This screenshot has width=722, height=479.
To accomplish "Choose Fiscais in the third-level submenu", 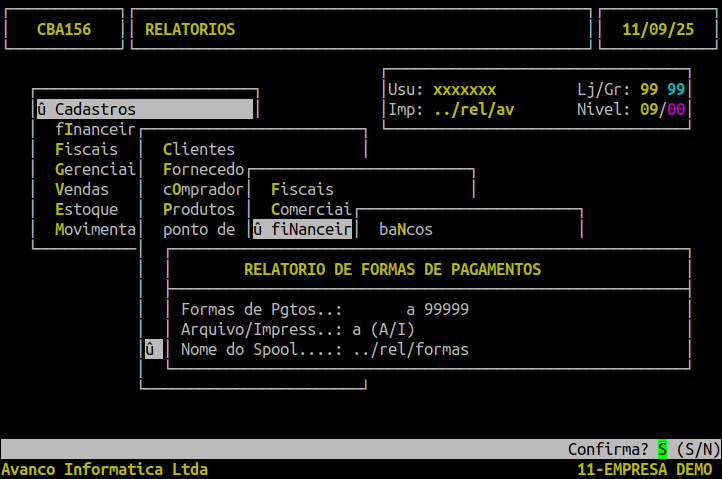I will tap(302, 189).
